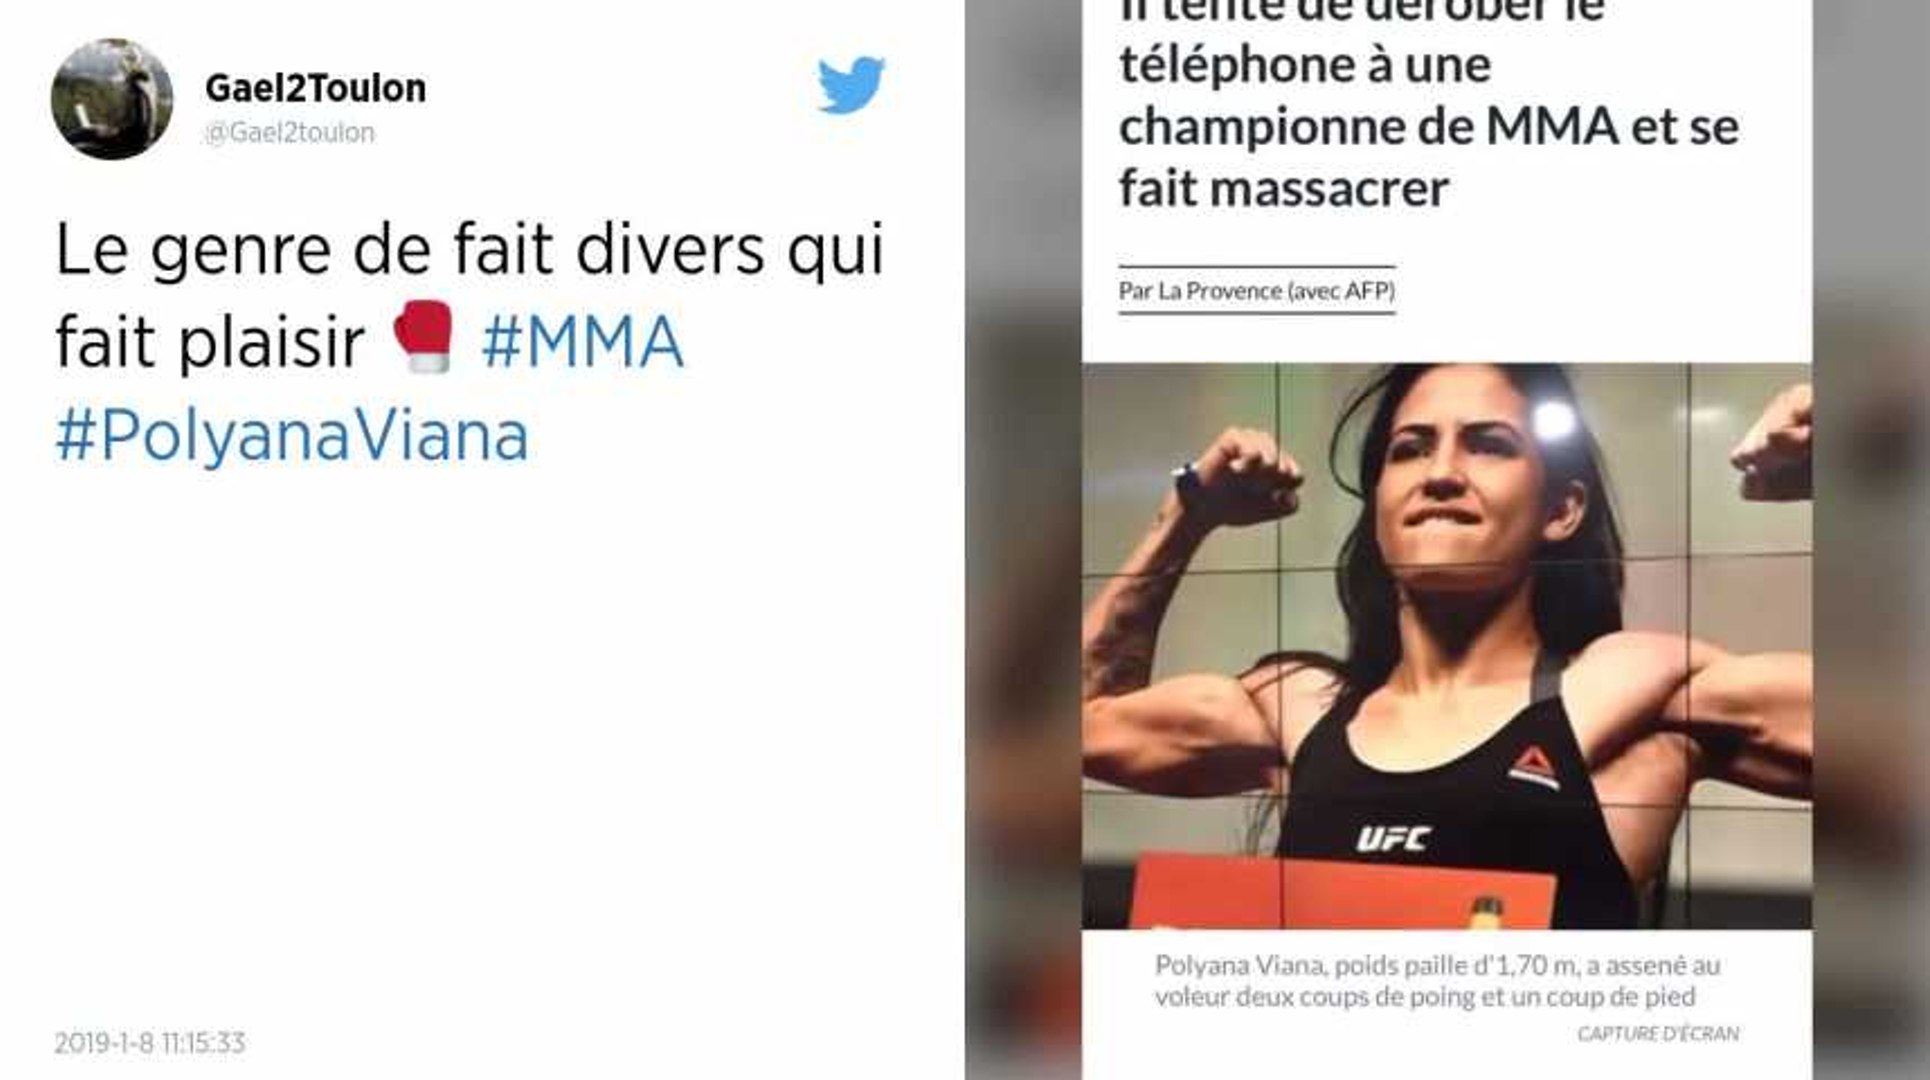Click the tweet timestamp 2019-1-8 11:15:33
The image size is (1930, 1080).
click(x=150, y=1043)
